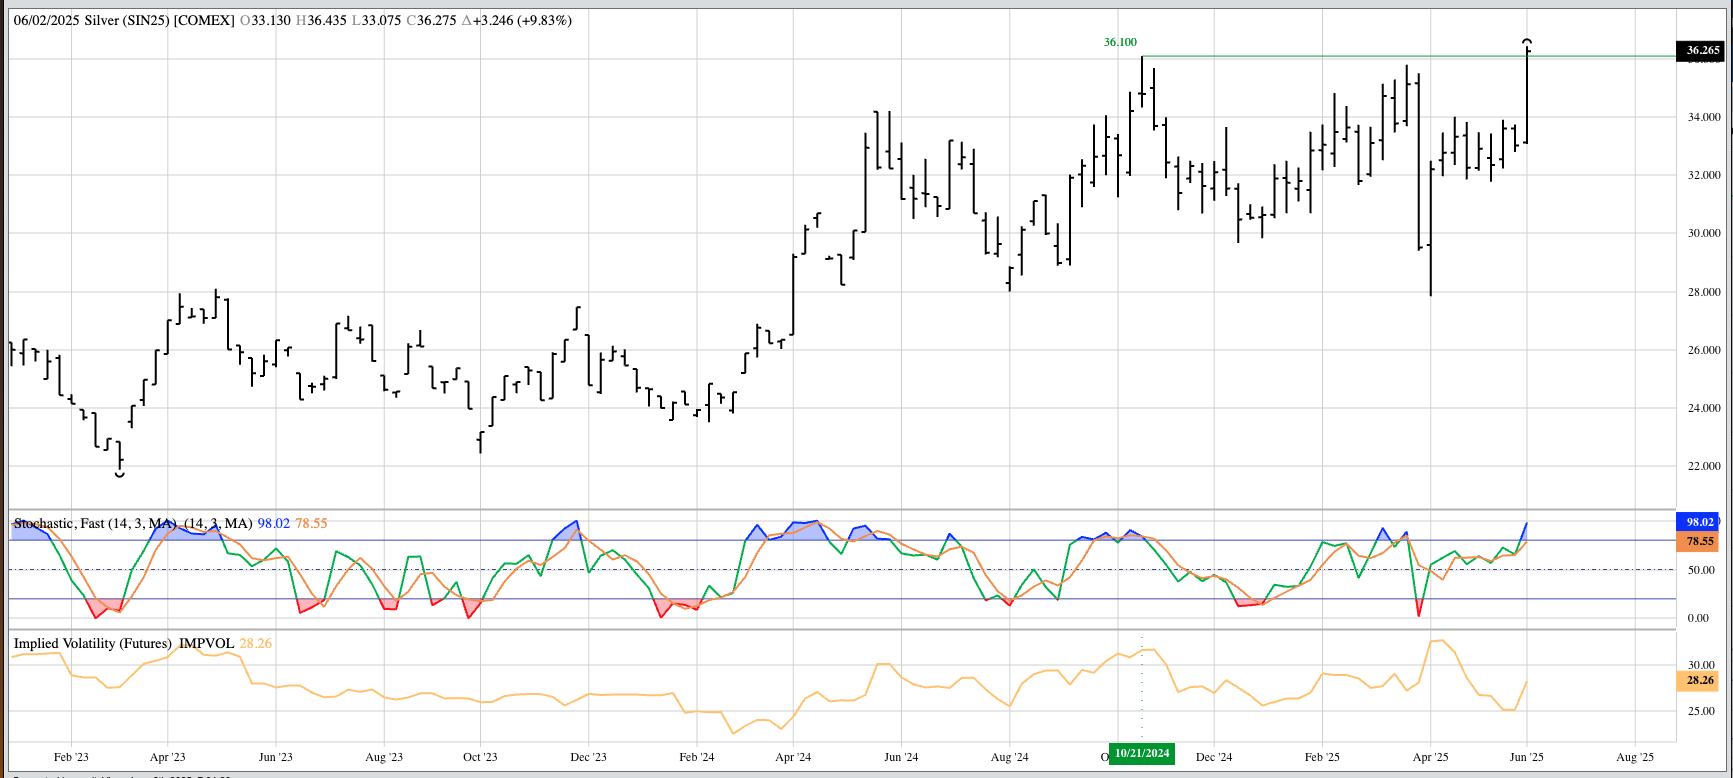Click the Feb '24 label on time axis
The height and width of the screenshot is (778, 1733).
[x=696, y=757]
